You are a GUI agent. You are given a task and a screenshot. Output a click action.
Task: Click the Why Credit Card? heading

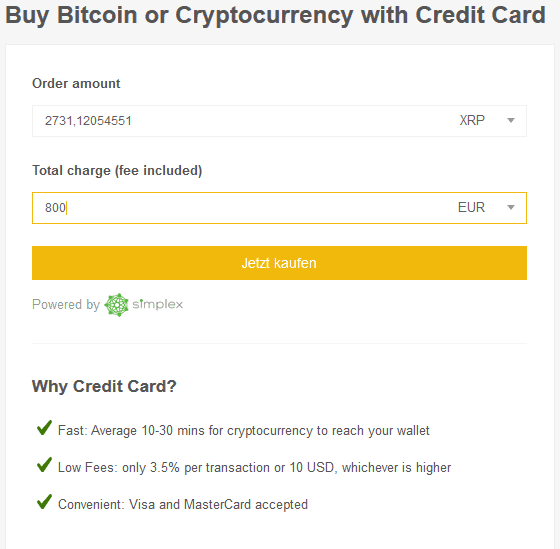pos(104,386)
